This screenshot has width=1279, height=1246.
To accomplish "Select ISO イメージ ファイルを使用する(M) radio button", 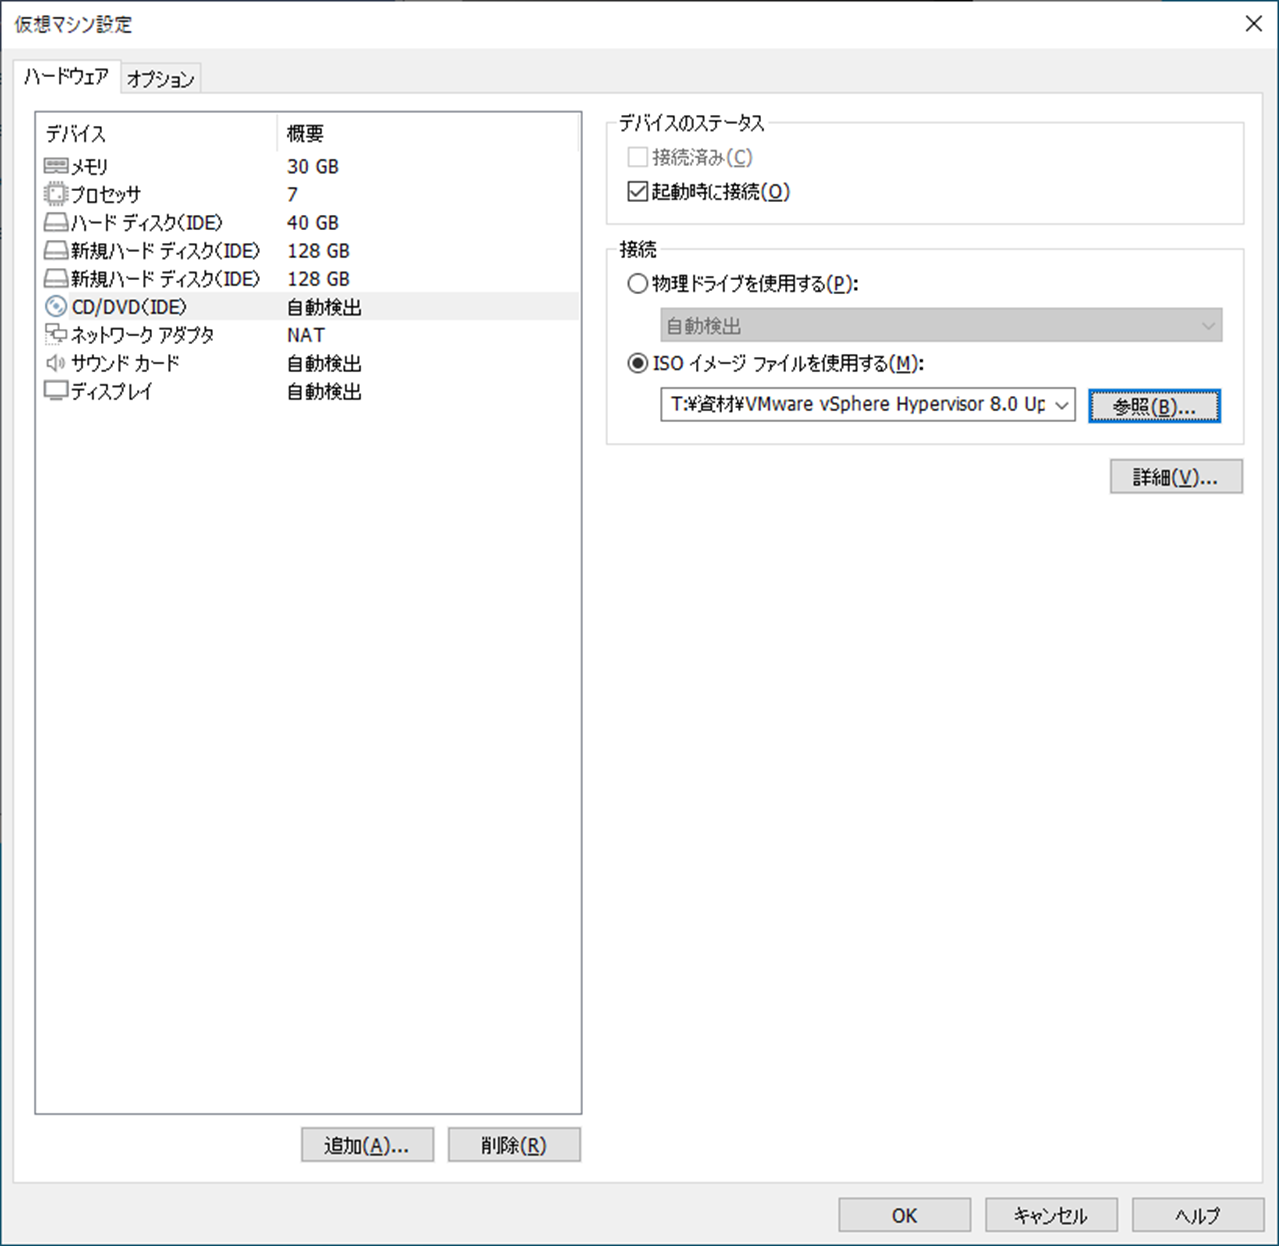I will pyautogui.click(x=637, y=363).
